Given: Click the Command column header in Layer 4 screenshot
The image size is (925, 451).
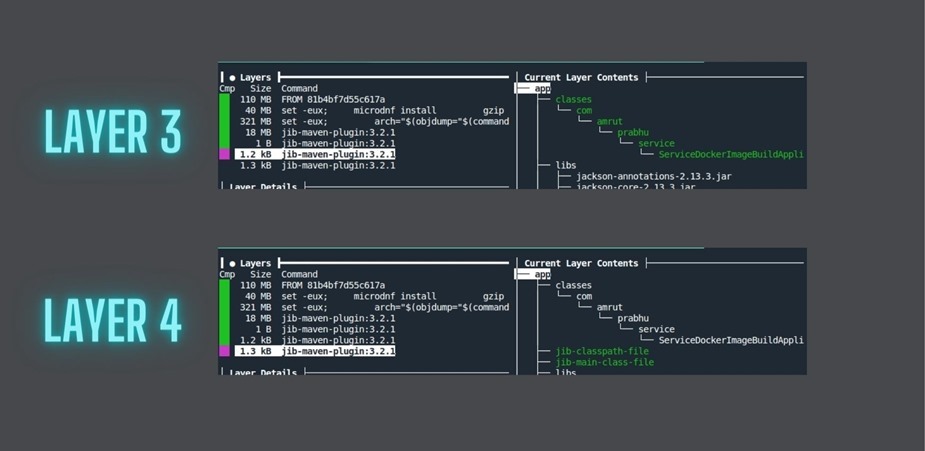Looking at the screenshot, I should (299, 274).
